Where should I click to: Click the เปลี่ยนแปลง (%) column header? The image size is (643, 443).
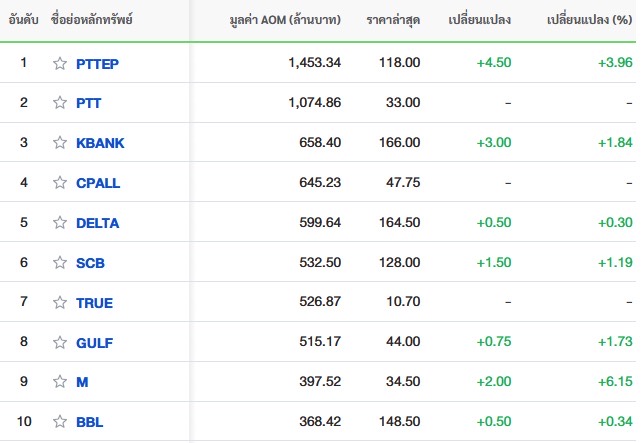[x=590, y=20]
